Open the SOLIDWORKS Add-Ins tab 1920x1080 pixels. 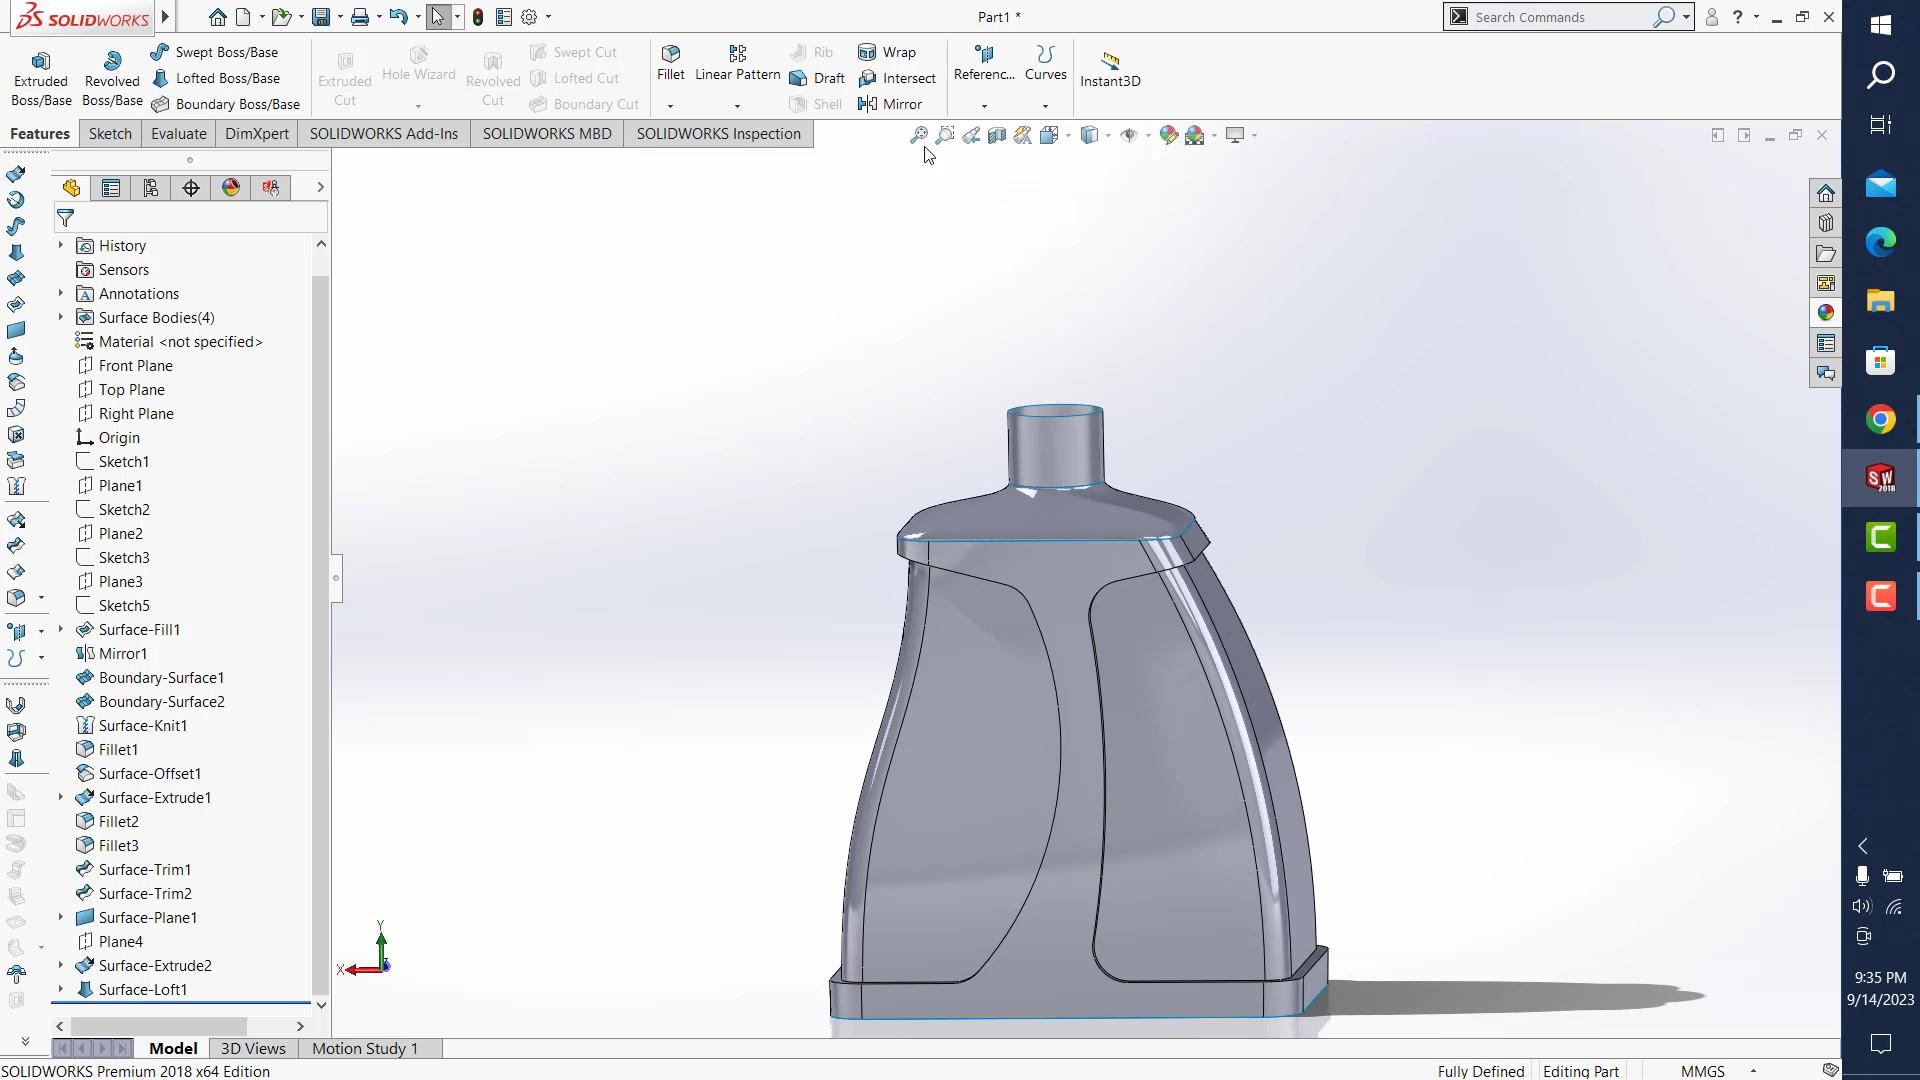coord(383,133)
